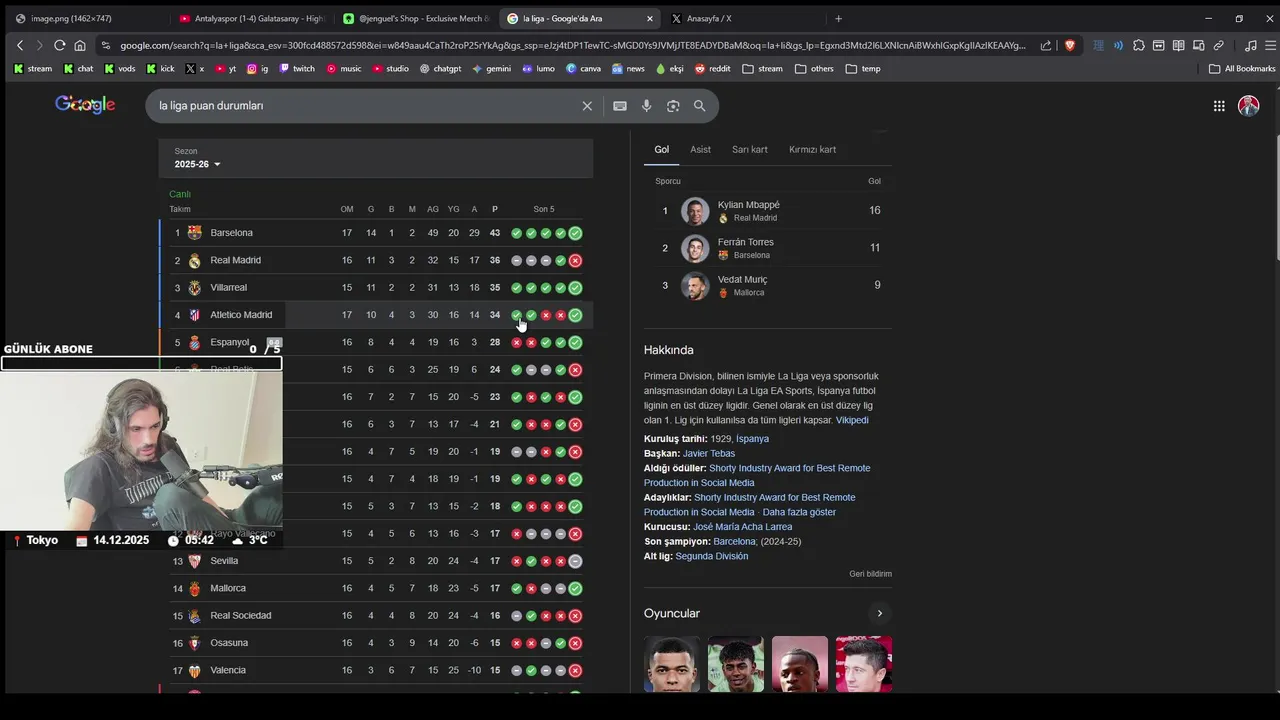Start Google voice search microphone
This screenshot has height=720, width=1280.
click(x=646, y=106)
